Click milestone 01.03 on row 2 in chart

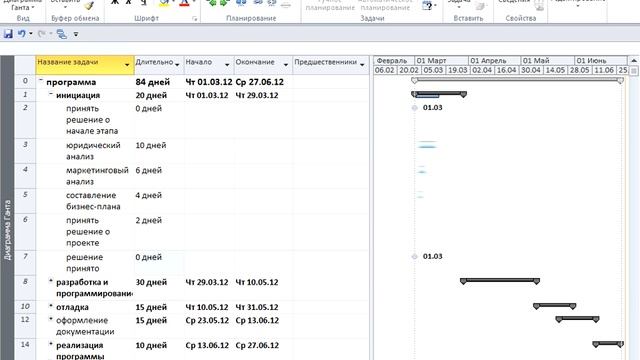pyautogui.click(x=414, y=108)
